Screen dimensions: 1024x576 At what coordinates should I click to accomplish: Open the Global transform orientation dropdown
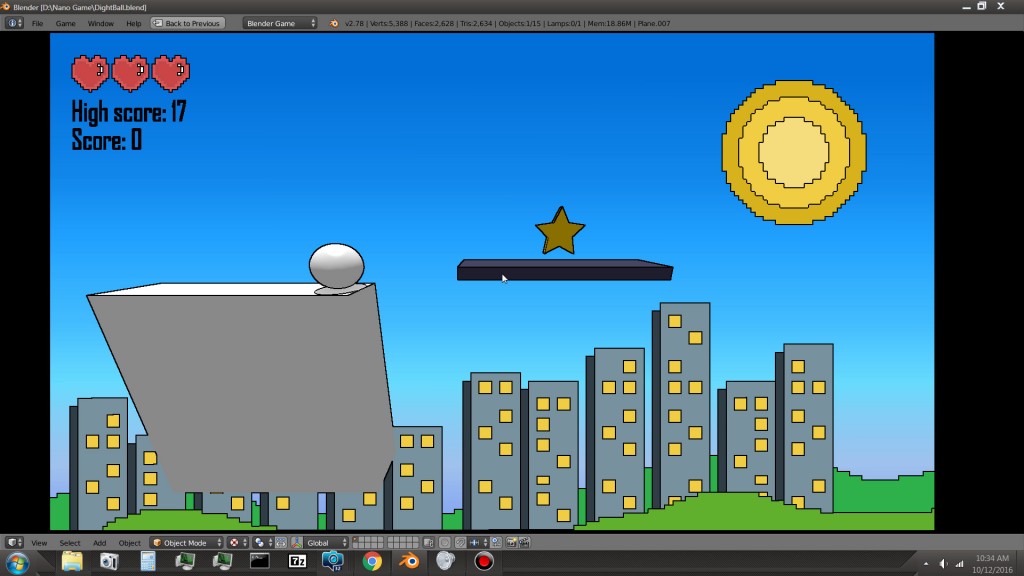click(x=320, y=542)
